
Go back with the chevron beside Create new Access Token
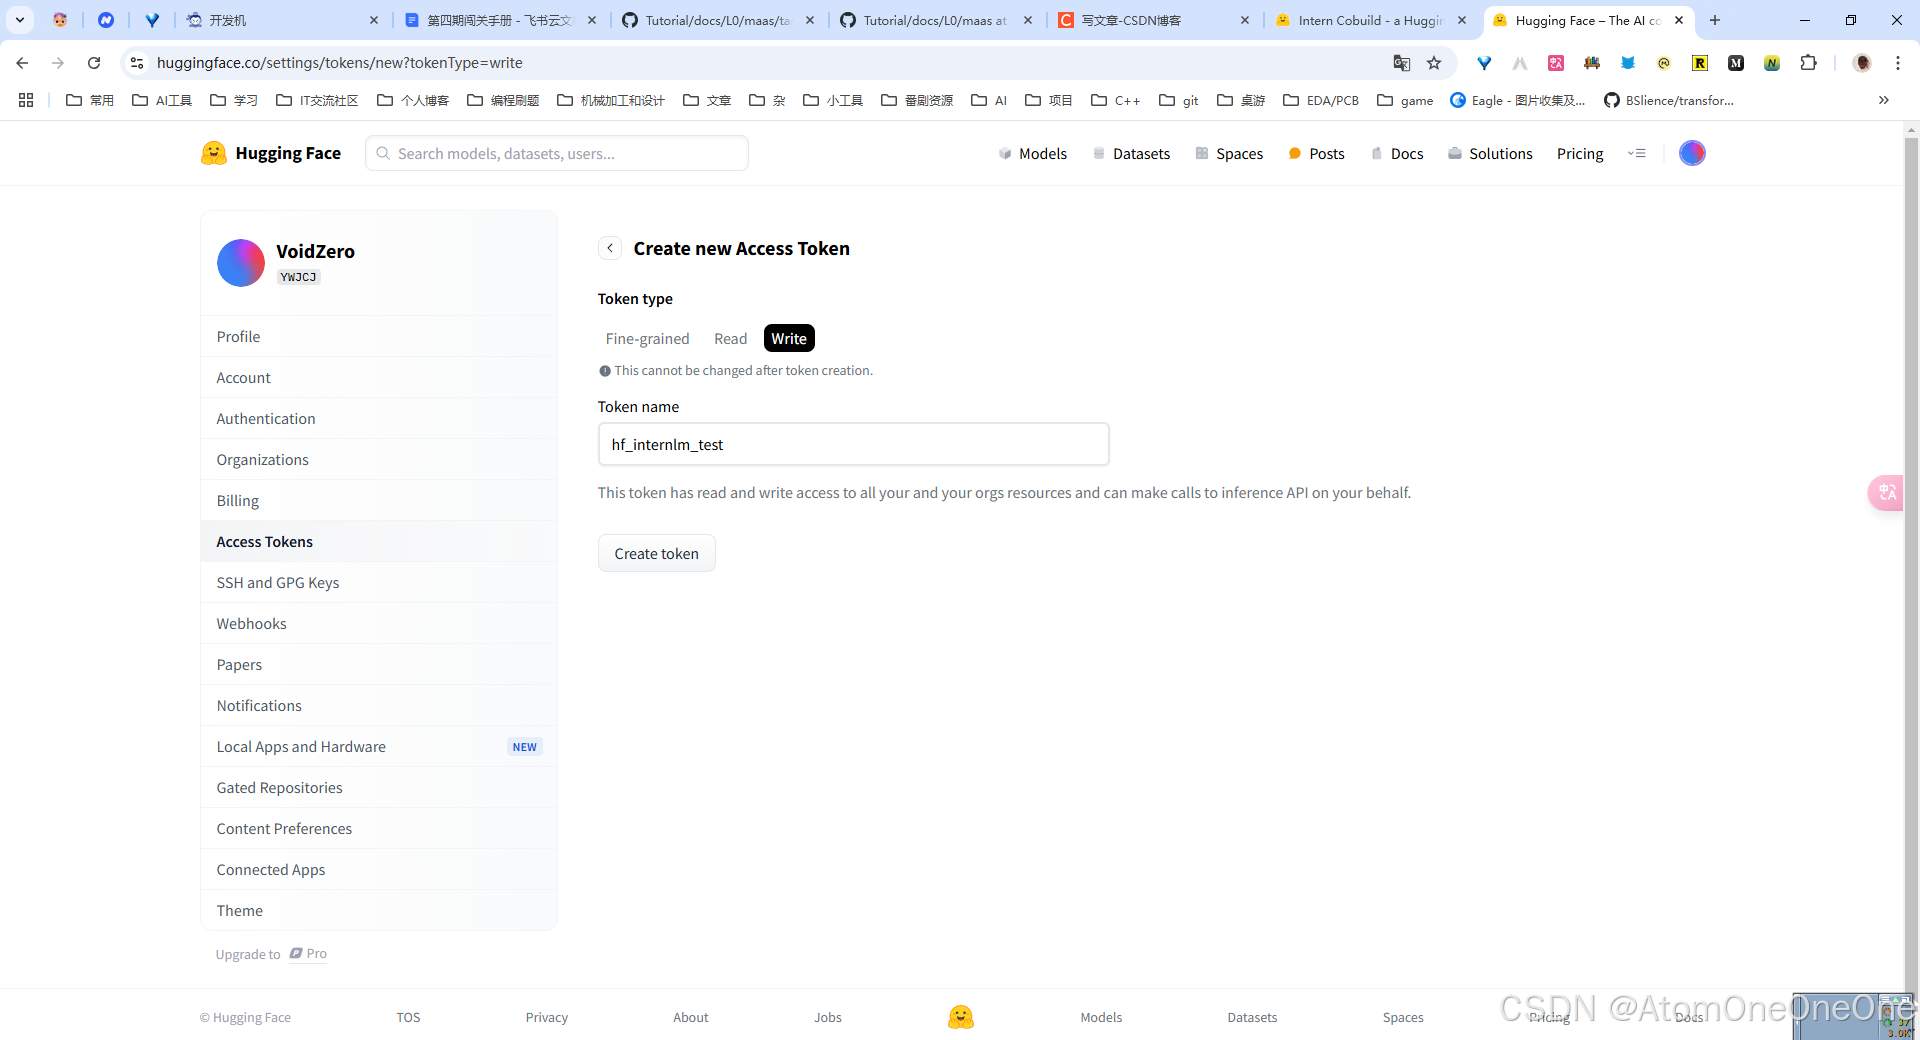pyautogui.click(x=610, y=248)
